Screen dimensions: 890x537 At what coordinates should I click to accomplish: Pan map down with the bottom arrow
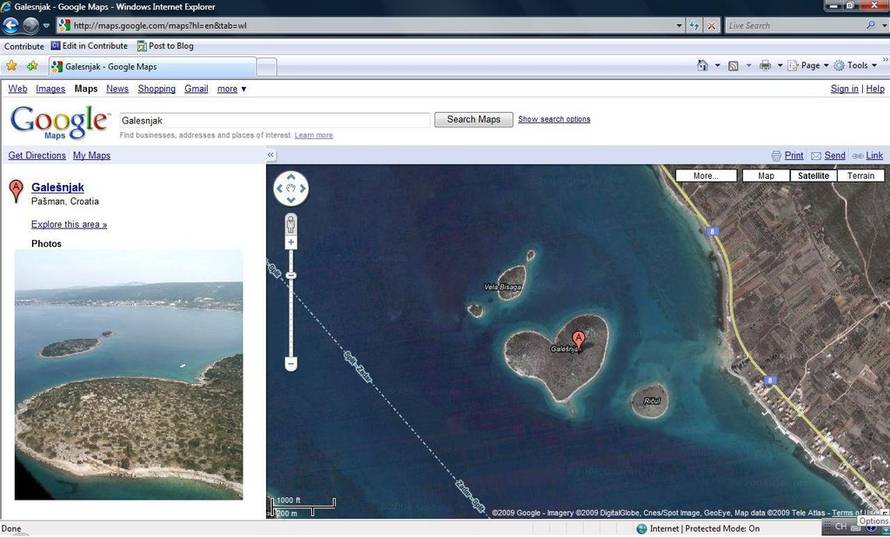tap(291, 200)
